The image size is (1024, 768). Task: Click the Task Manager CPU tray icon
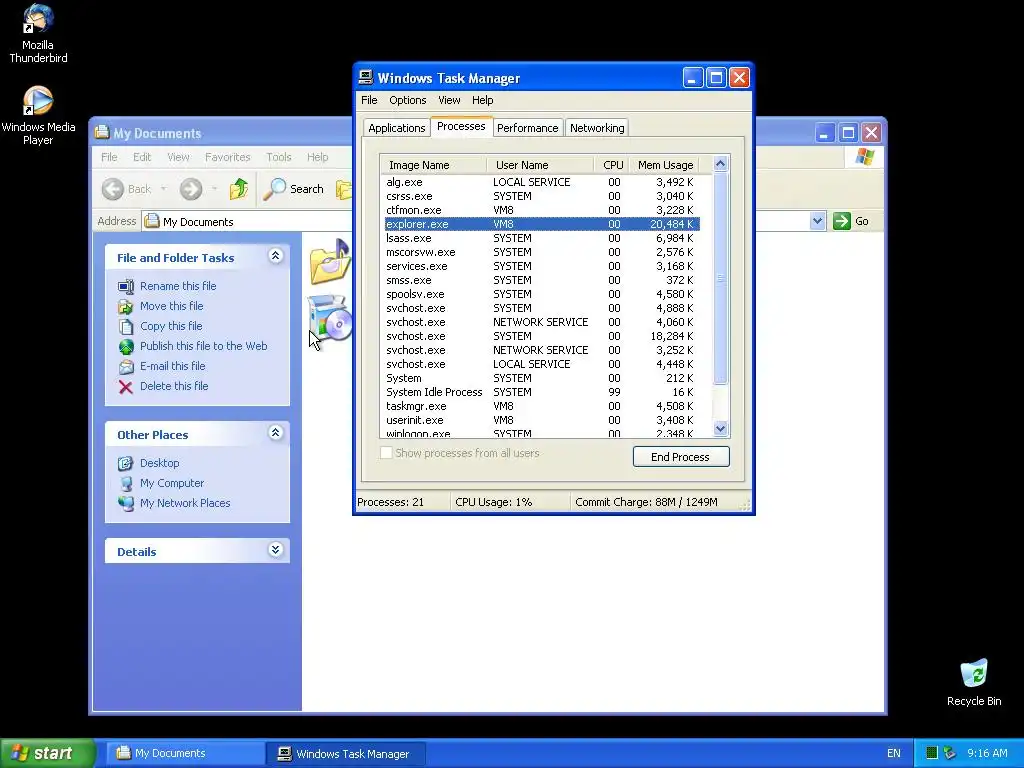coord(932,753)
